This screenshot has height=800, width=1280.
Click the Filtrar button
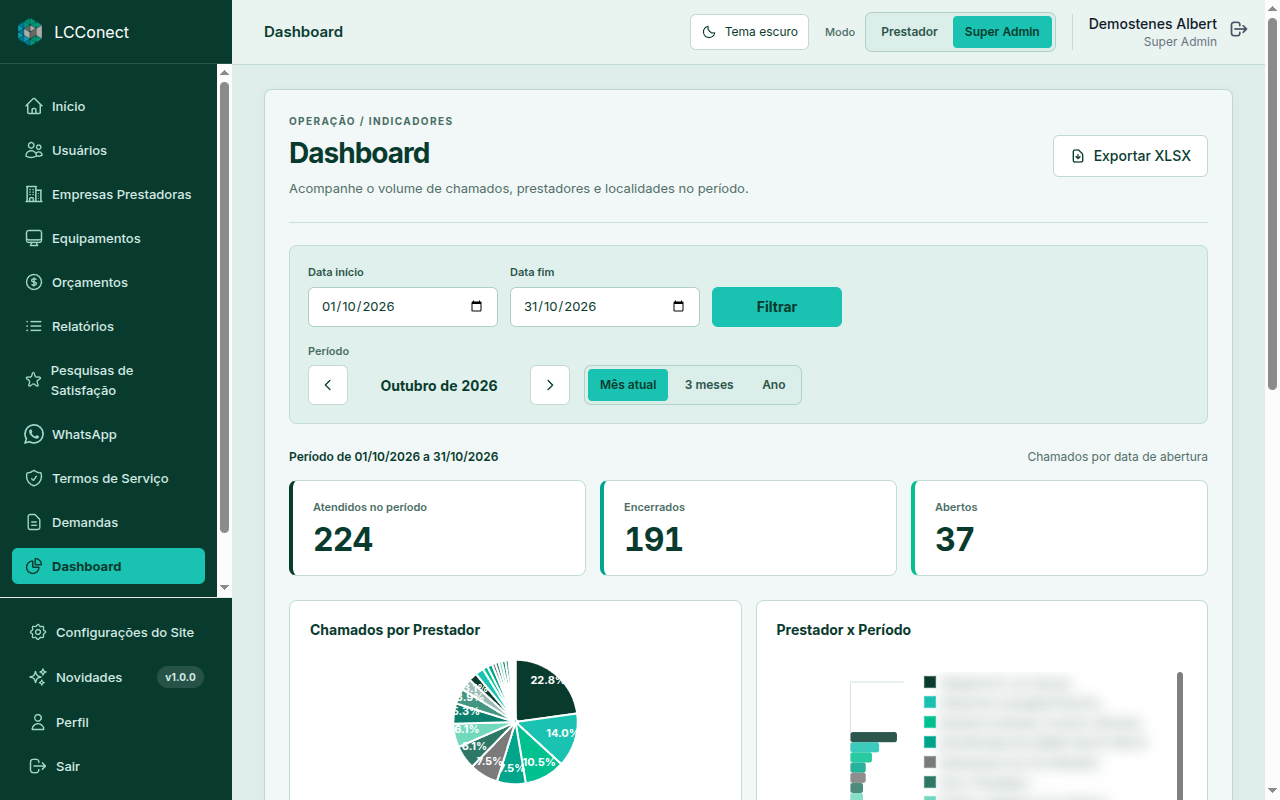coord(777,307)
